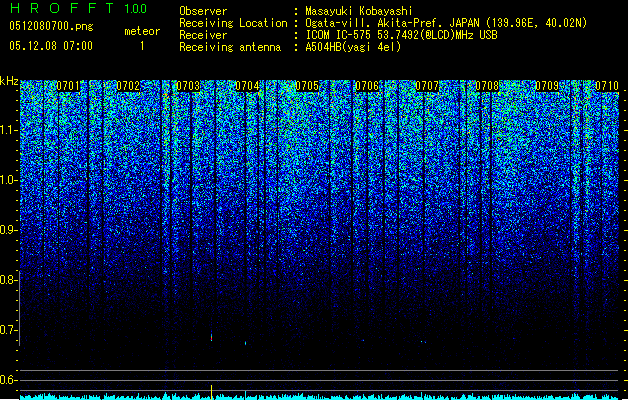Click the yellow detection spike on the power graph
Image resolution: width=629 pixels, height=400 pixels.
tap(211, 392)
